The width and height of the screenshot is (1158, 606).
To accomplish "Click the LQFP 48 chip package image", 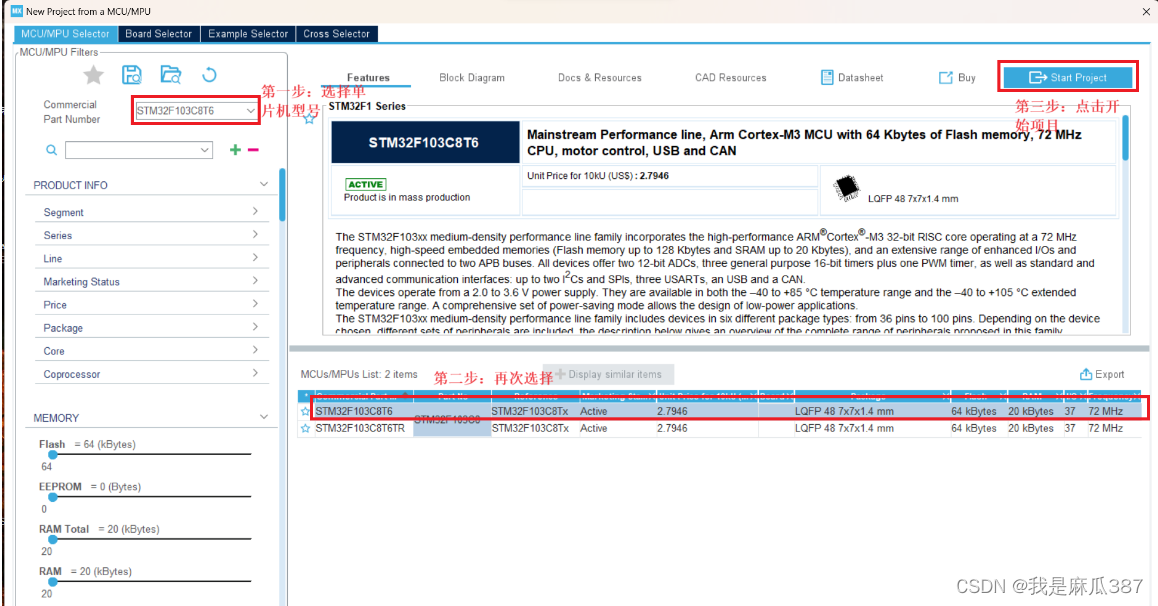I will [x=846, y=188].
